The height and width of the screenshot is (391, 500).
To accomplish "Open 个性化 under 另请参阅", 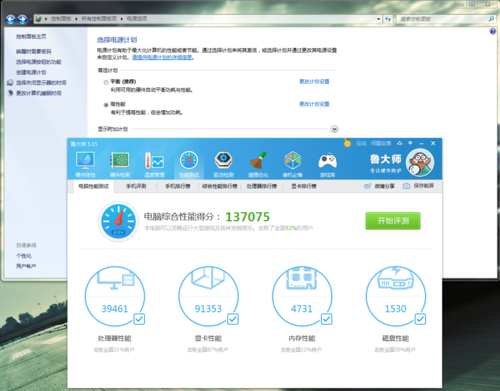I will 24,256.
